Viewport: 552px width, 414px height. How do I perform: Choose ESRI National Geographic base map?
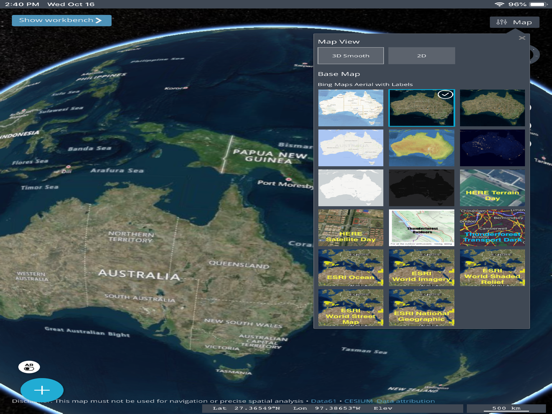[421, 307]
